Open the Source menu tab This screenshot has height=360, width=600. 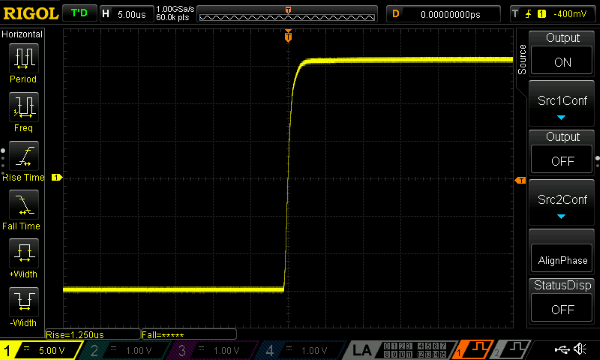(522, 59)
